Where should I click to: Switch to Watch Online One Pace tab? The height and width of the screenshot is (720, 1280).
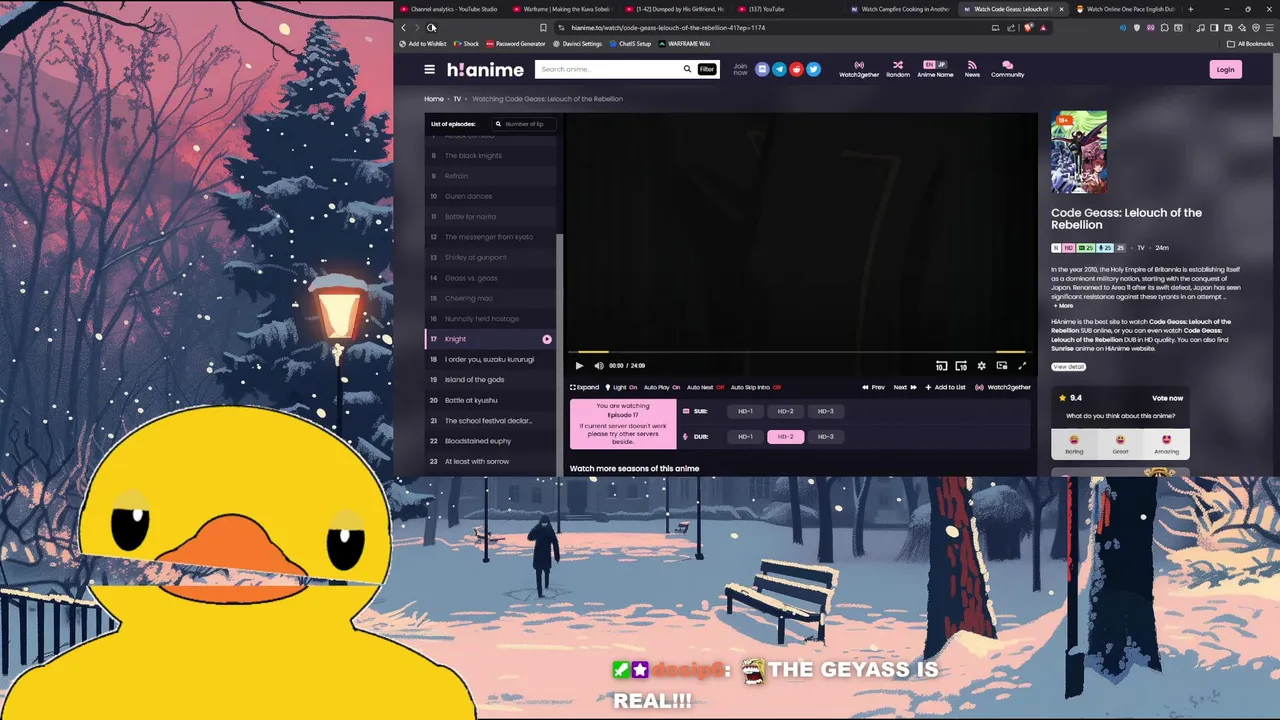1127,9
